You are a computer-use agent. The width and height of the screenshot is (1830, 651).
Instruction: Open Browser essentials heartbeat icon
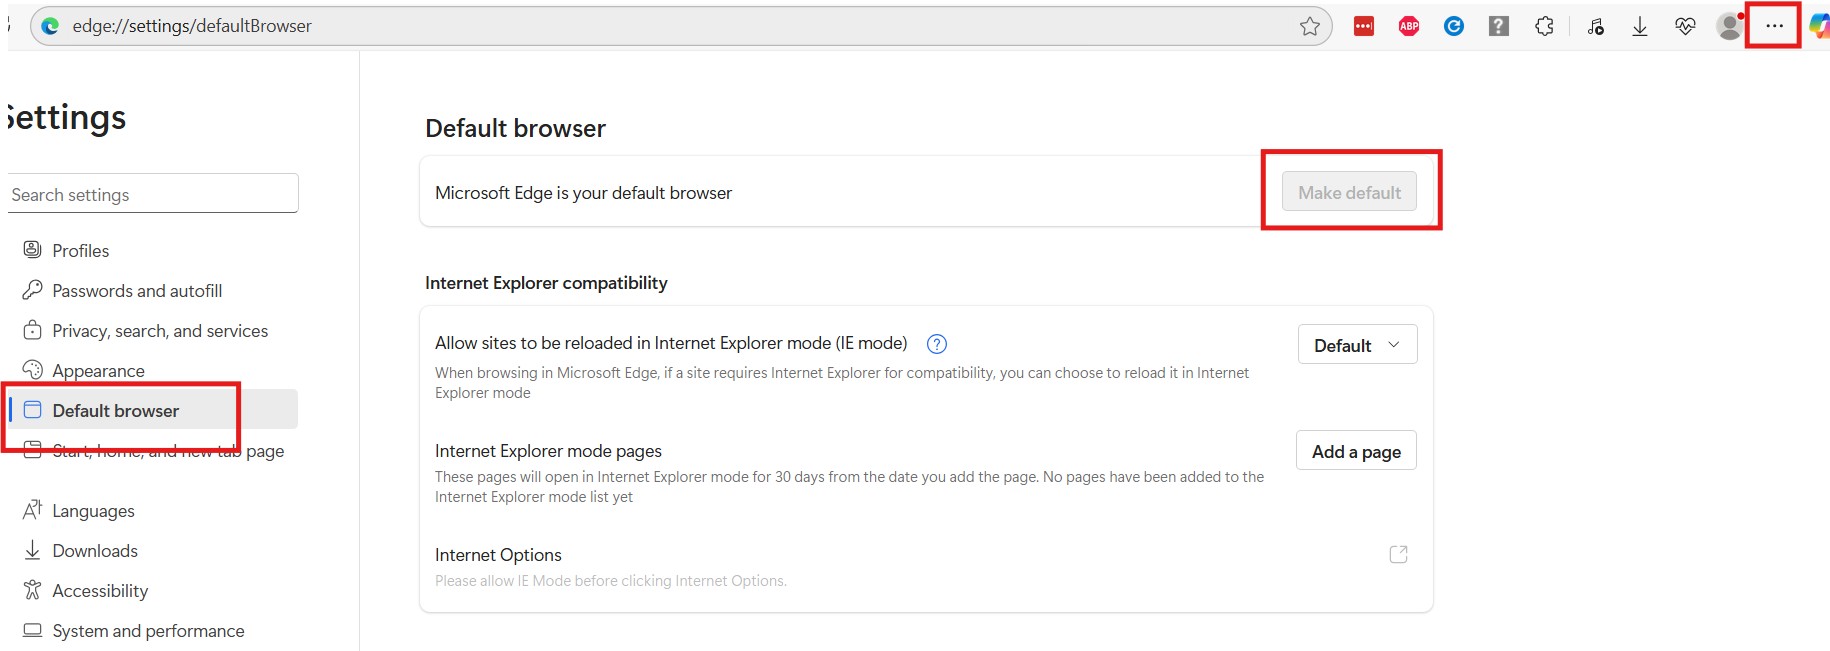(x=1685, y=27)
